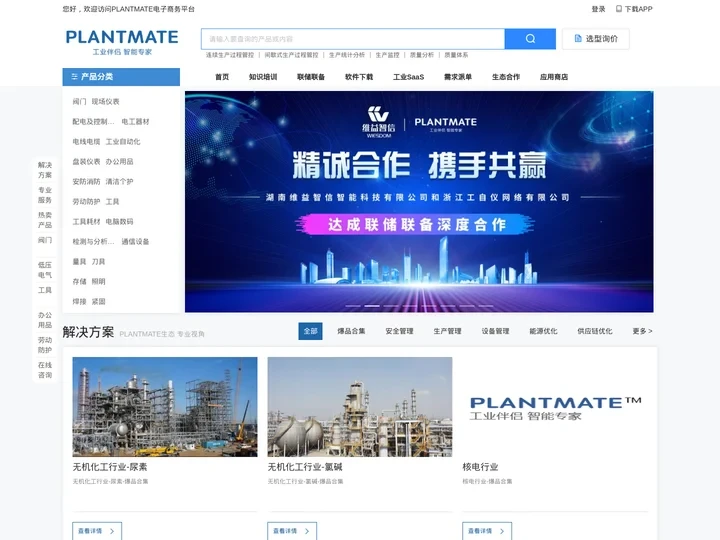Open 电脑数码 in the category list
This screenshot has height=540, width=720.
tap(119, 221)
